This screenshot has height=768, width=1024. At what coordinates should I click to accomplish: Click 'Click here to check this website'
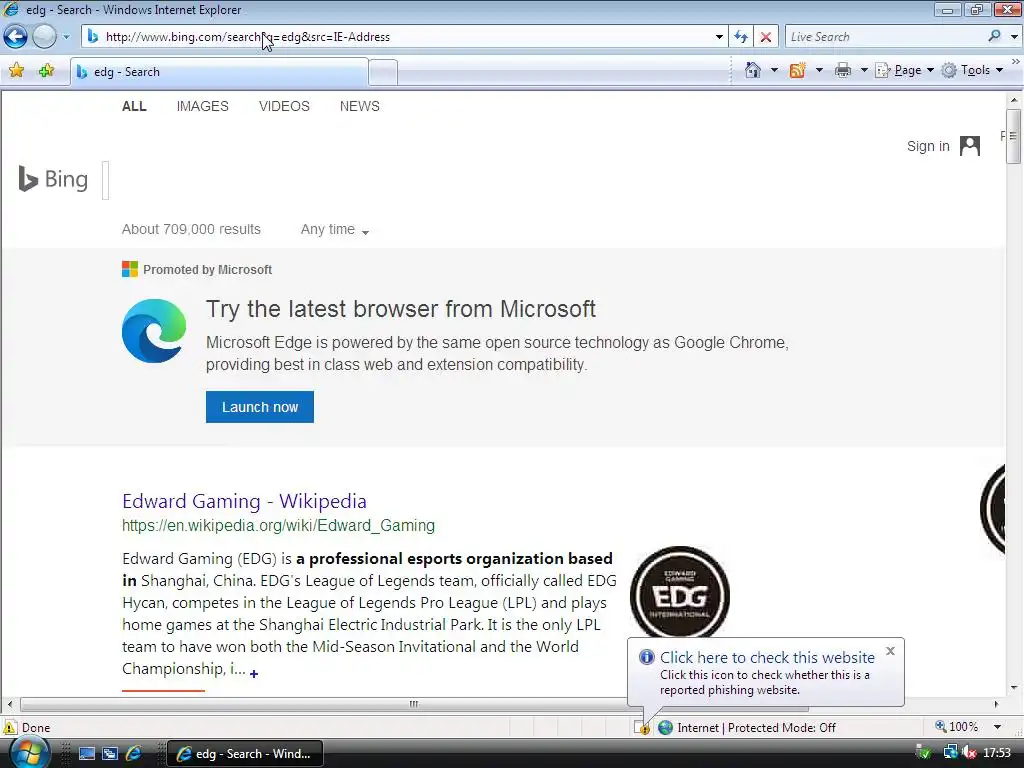(x=767, y=658)
